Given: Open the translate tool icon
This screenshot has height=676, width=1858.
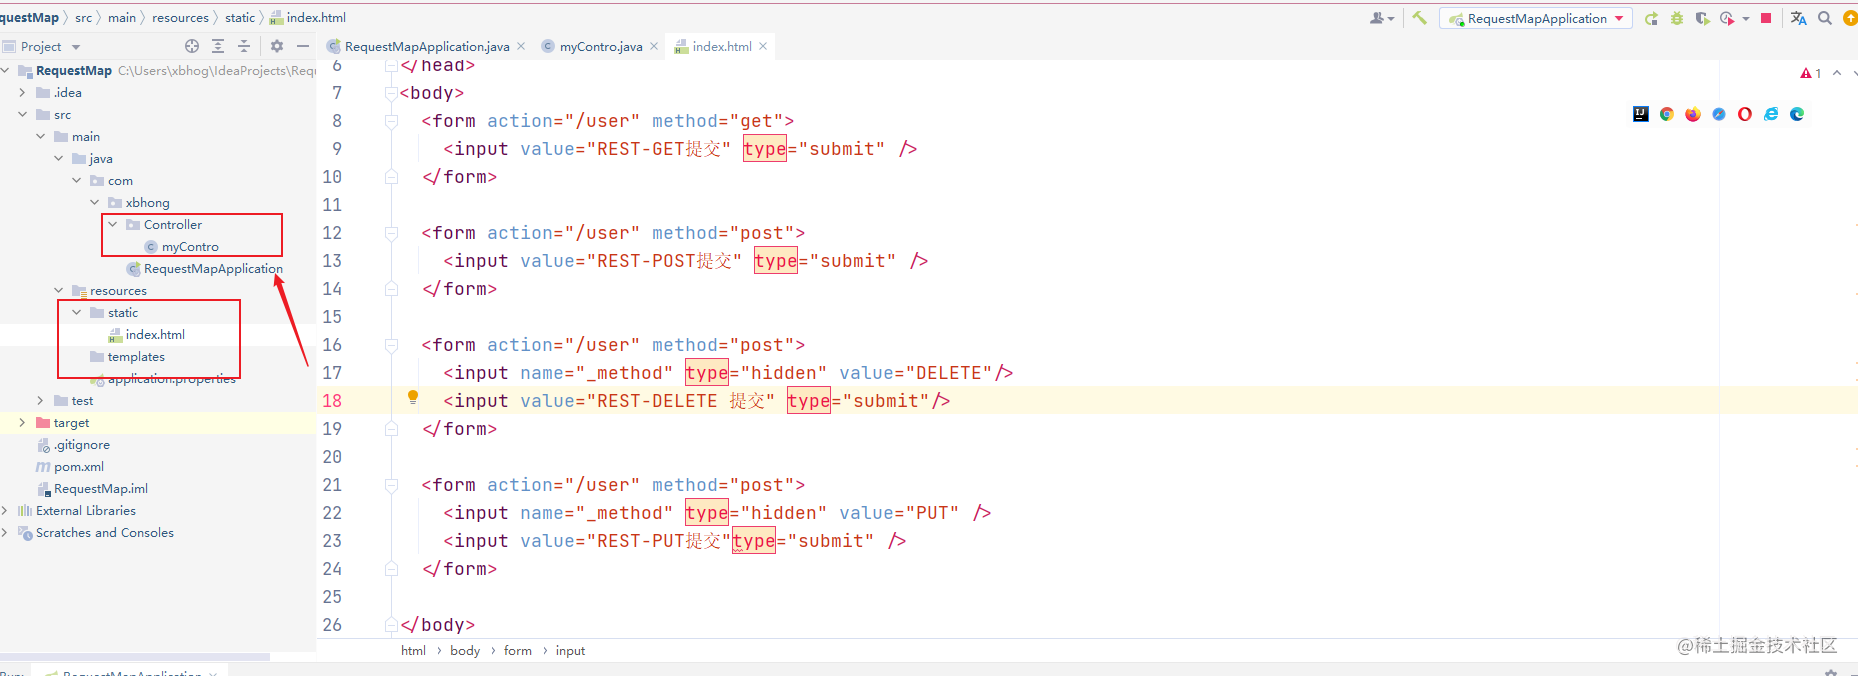Looking at the screenshot, I should tap(1799, 18).
